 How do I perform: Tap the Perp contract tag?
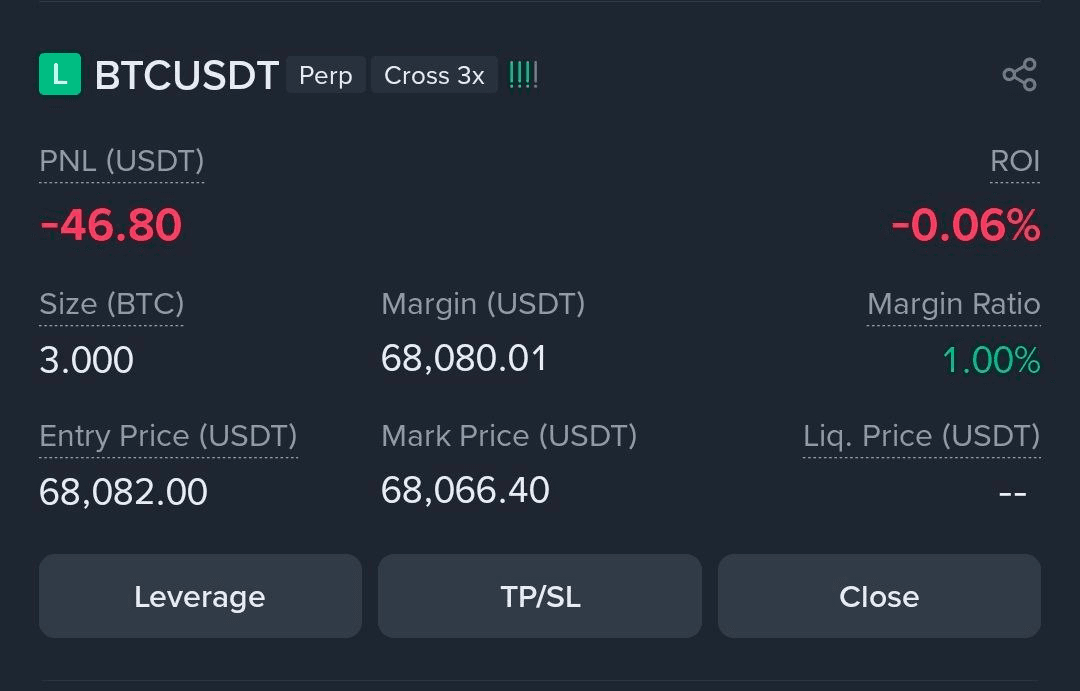pos(326,76)
